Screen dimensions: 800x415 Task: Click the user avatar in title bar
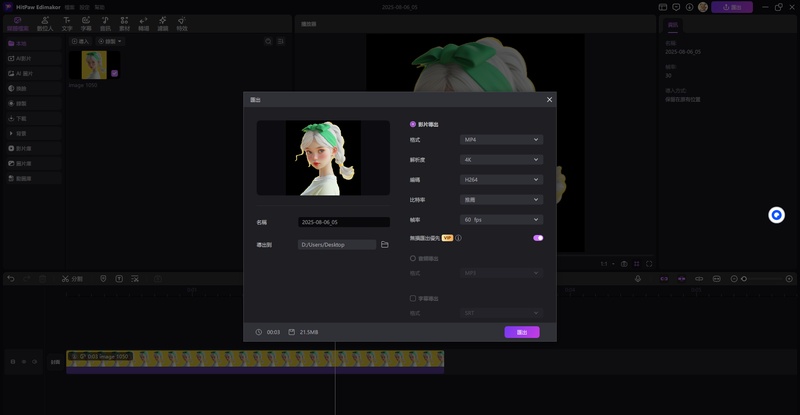703,7
